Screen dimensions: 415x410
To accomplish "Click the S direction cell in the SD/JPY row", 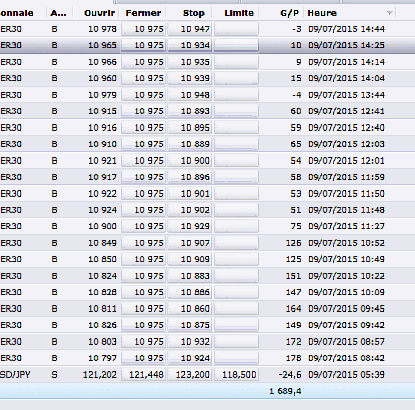I will coord(54,375).
